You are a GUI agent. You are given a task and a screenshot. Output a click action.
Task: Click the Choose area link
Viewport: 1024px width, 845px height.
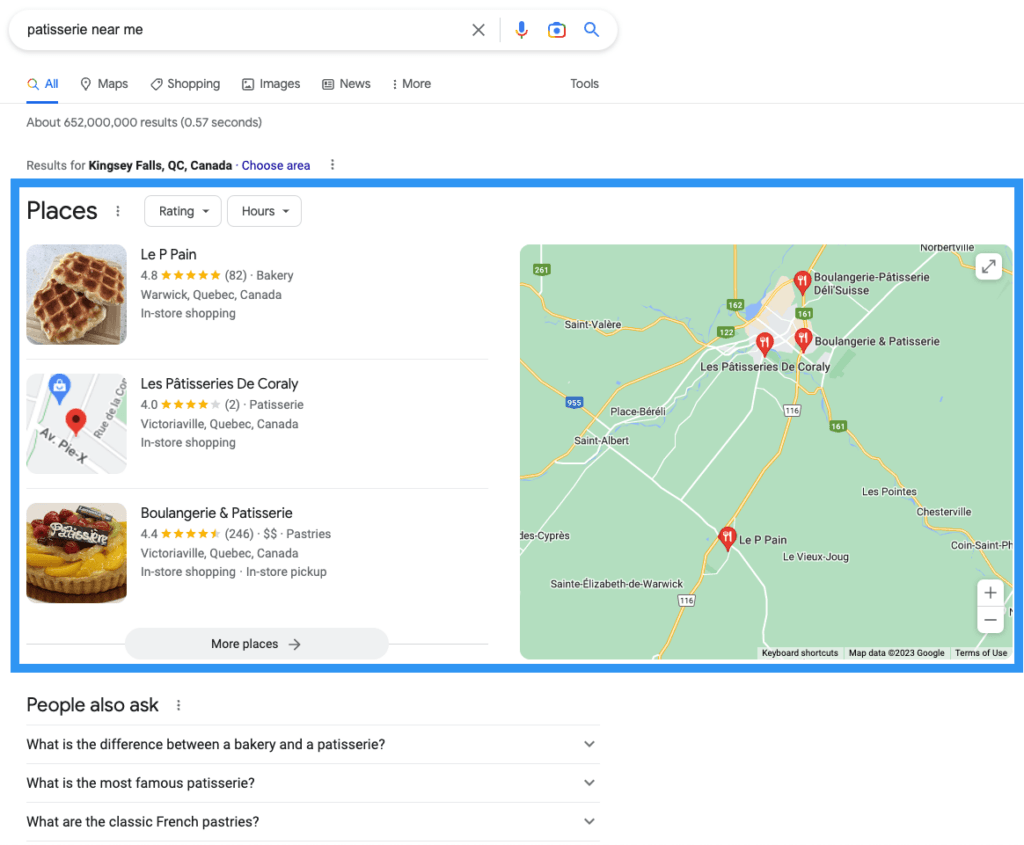tap(276, 165)
